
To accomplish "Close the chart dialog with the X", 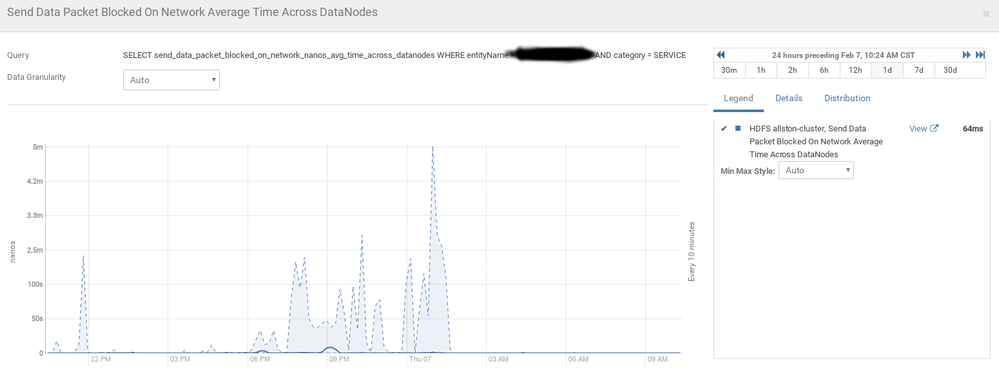I will 986,13.
